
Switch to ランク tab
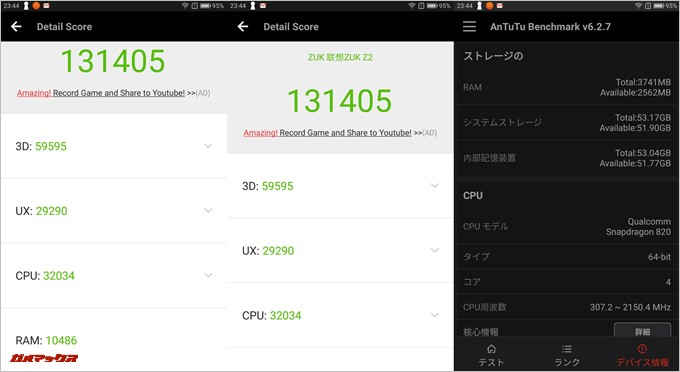(x=567, y=356)
